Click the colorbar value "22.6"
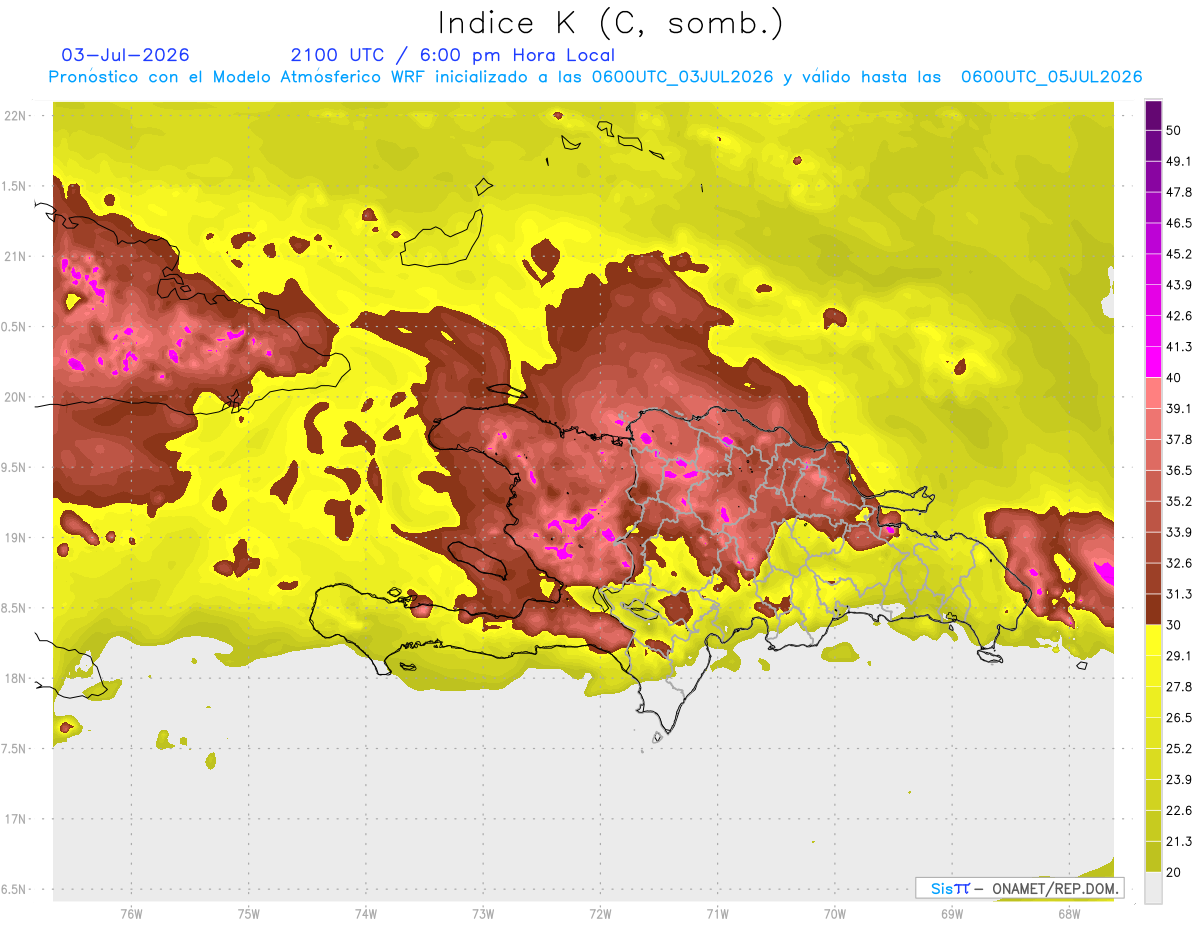1200x927 pixels. click(1178, 810)
